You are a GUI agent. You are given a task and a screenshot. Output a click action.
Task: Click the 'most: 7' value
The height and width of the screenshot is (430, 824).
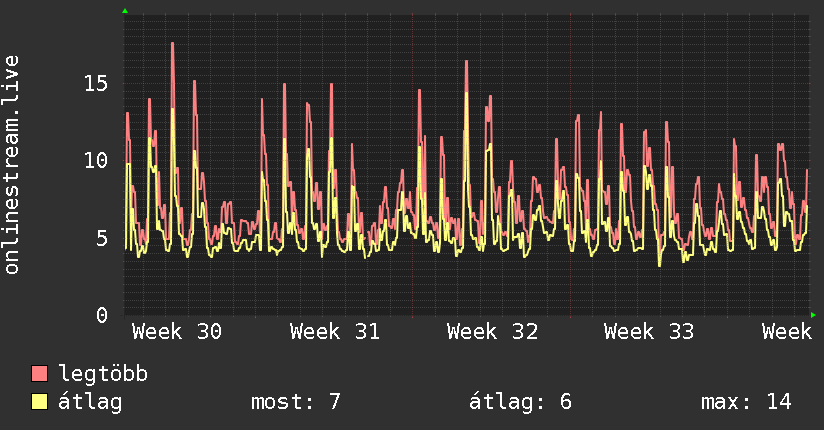(x=296, y=402)
